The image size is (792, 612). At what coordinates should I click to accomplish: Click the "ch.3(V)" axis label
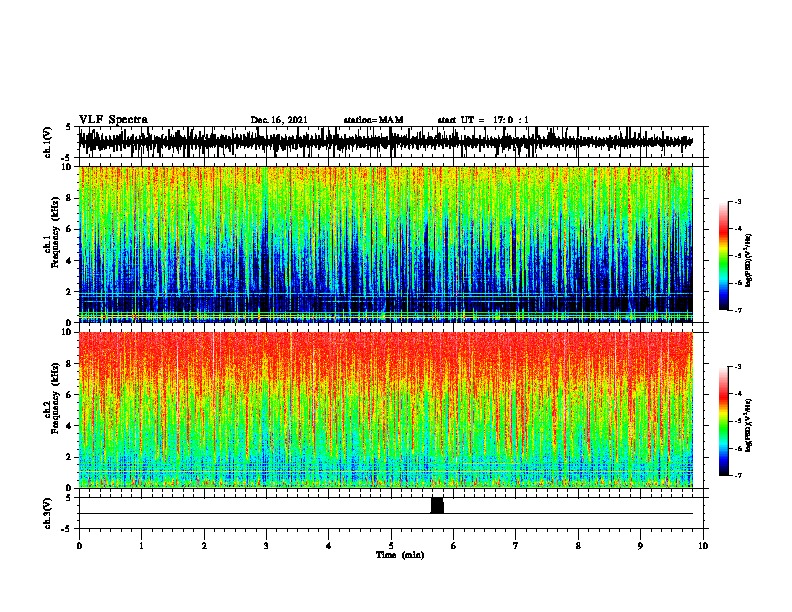pyautogui.click(x=48, y=513)
